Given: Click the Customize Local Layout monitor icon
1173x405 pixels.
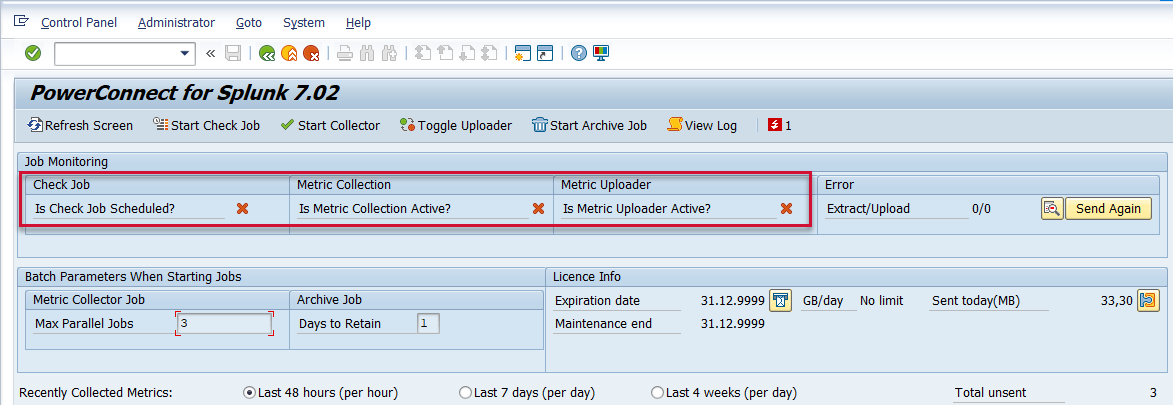Looking at the screenshot, I should [600, 53].
